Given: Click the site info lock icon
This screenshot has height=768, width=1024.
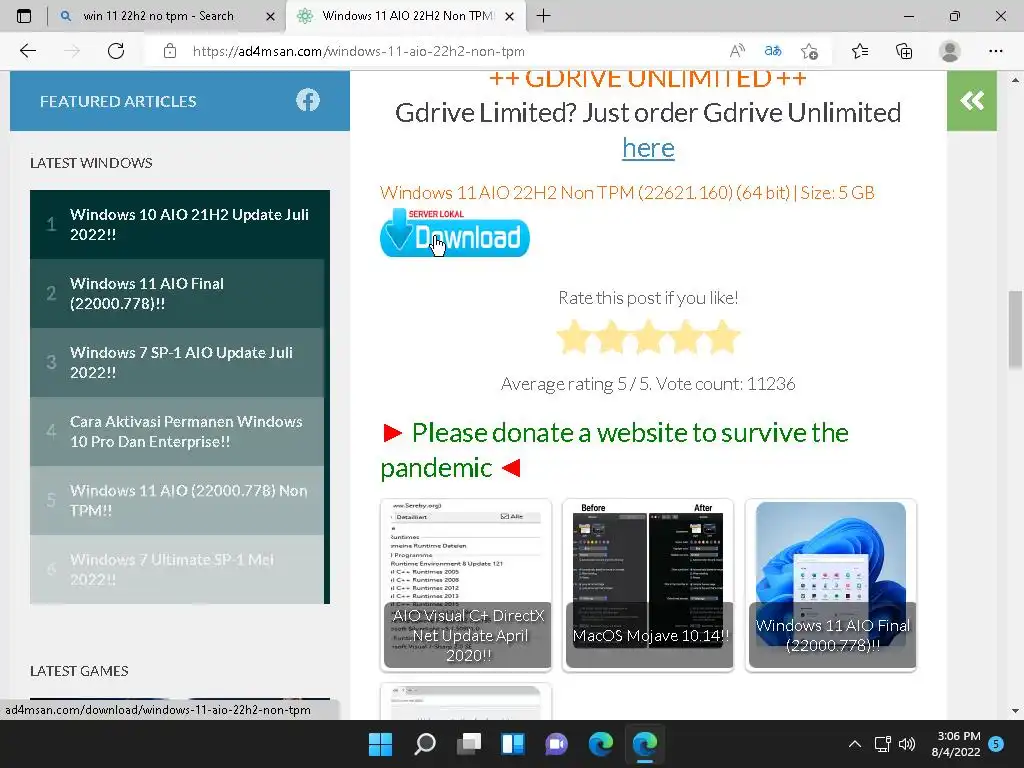Looking at the screenshot, I should click(x=170, y=51).
